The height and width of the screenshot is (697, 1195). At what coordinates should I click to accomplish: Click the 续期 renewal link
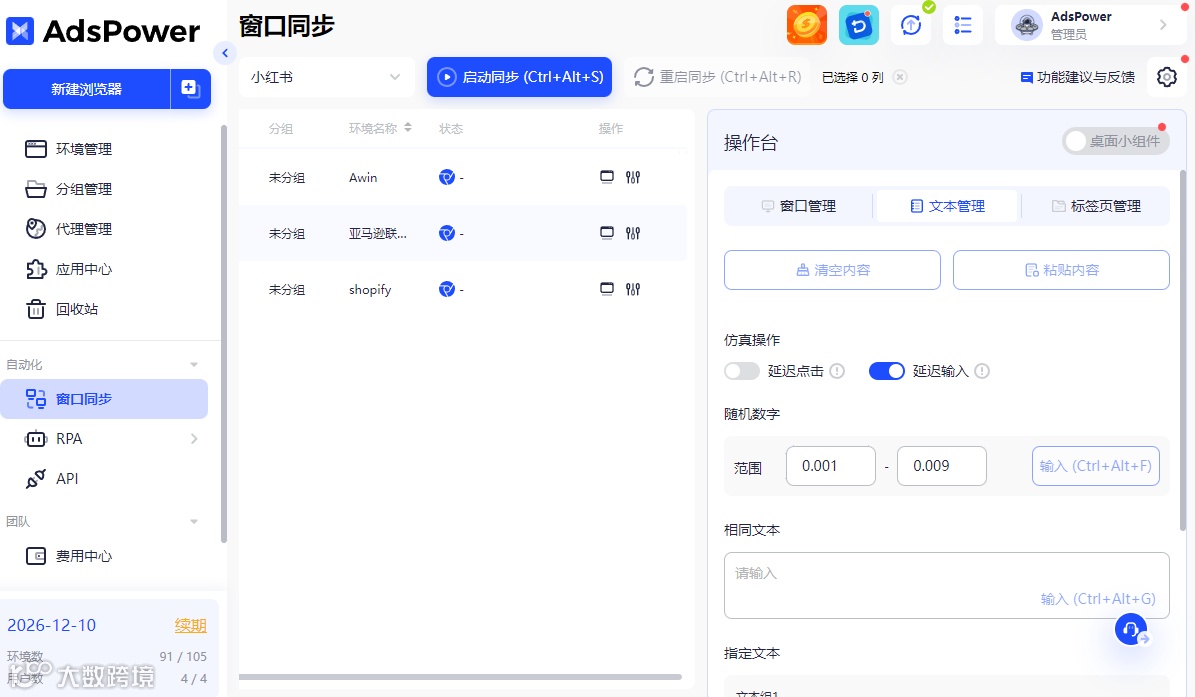(x=191, y=625)
